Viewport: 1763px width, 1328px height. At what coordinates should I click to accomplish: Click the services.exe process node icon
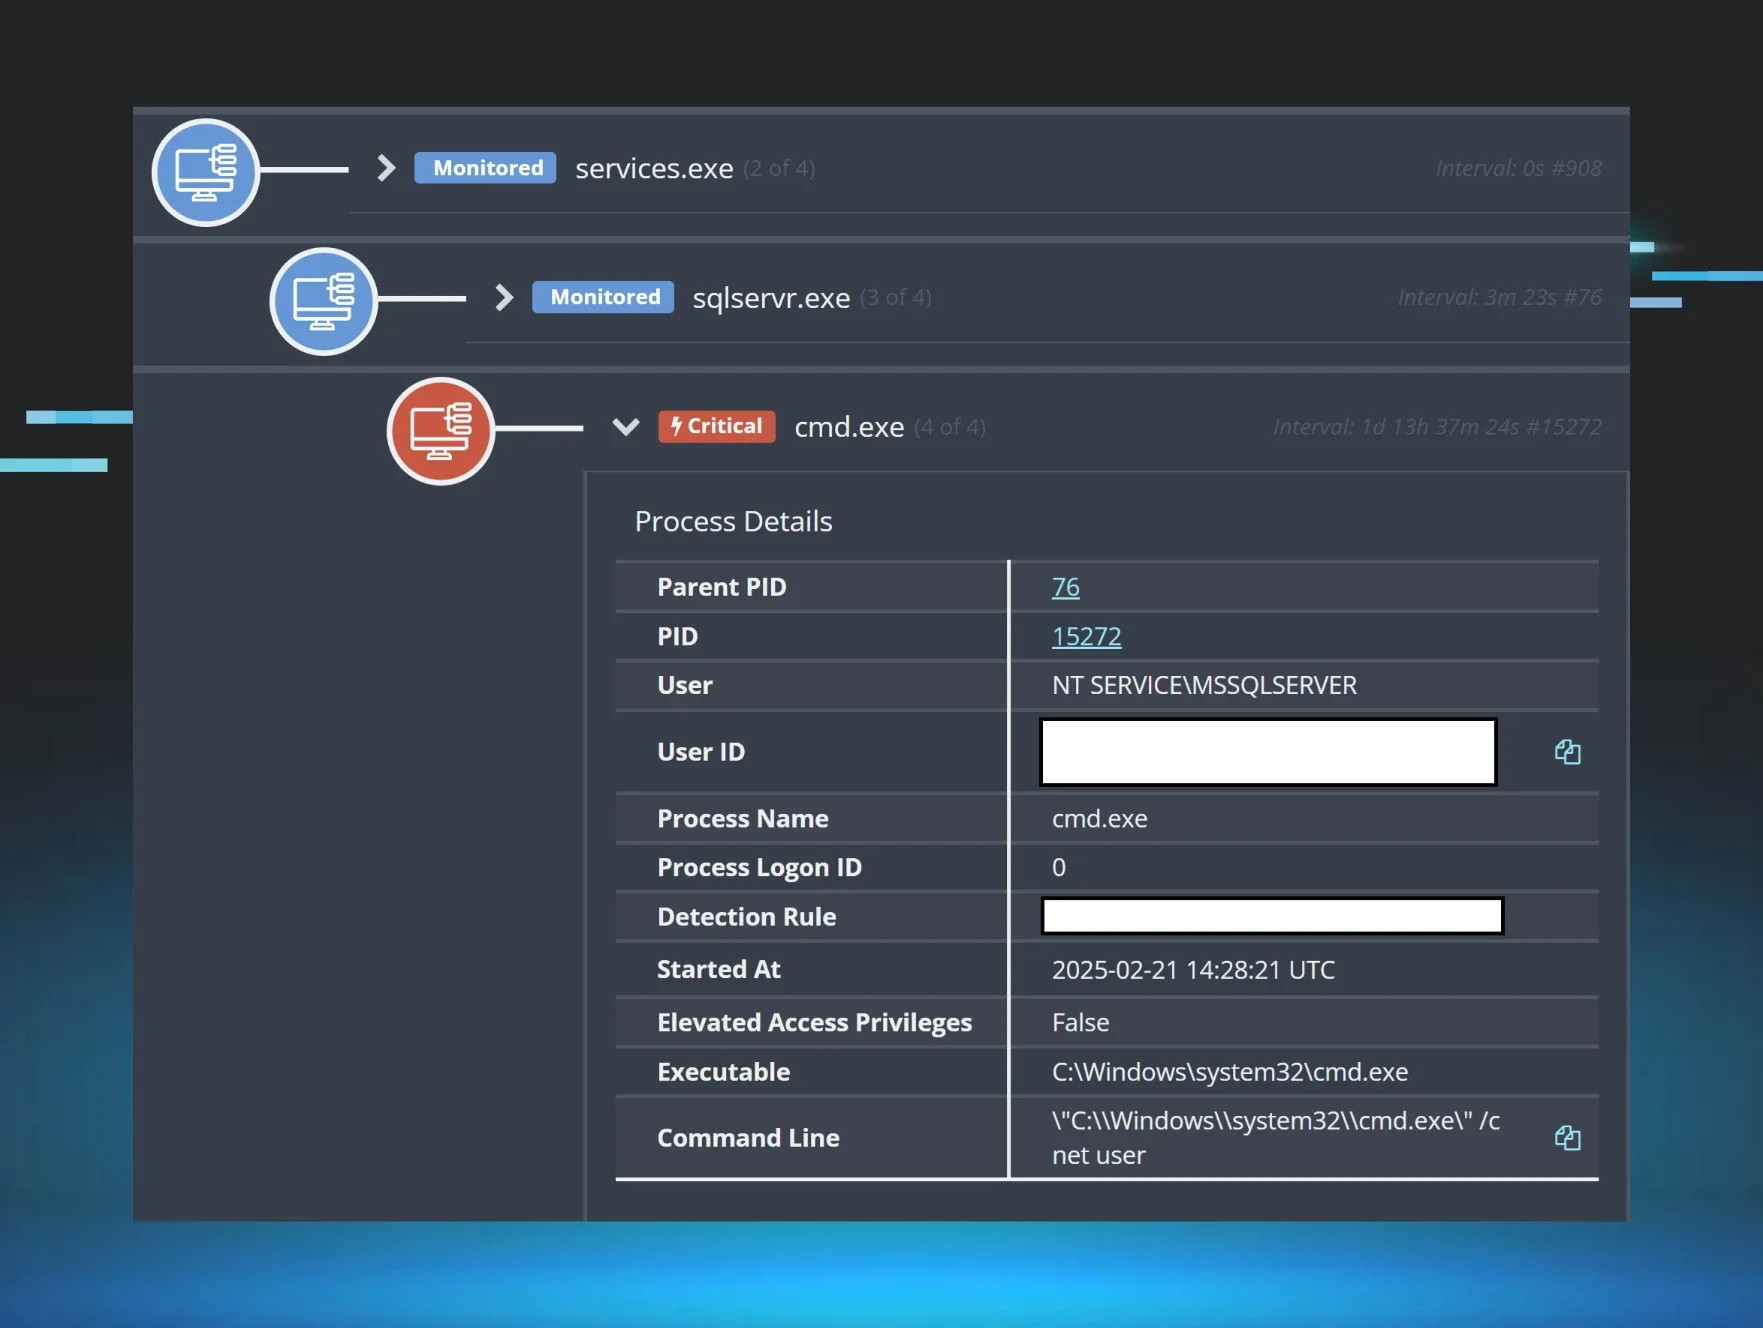[206, 172]
